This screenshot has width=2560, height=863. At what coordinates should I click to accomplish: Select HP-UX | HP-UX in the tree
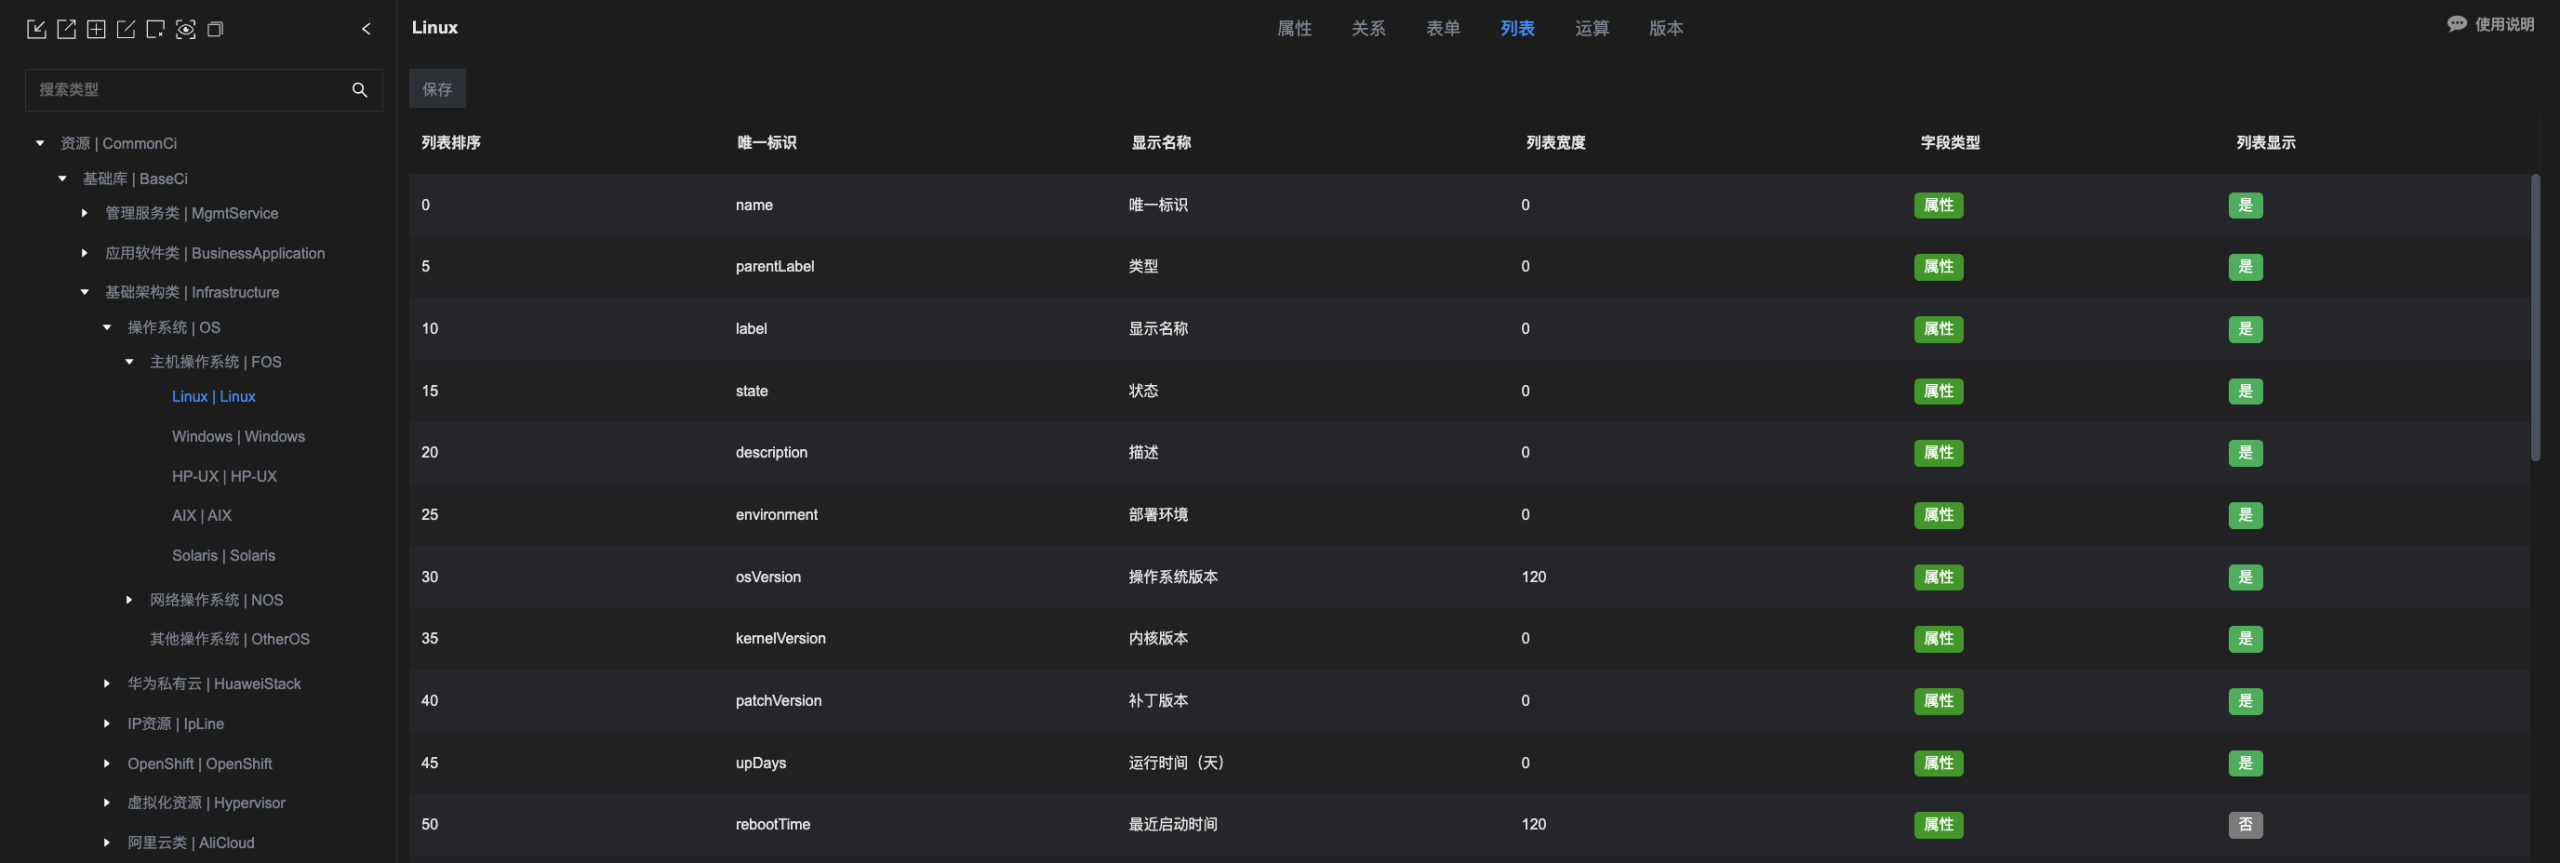[224, 477]
